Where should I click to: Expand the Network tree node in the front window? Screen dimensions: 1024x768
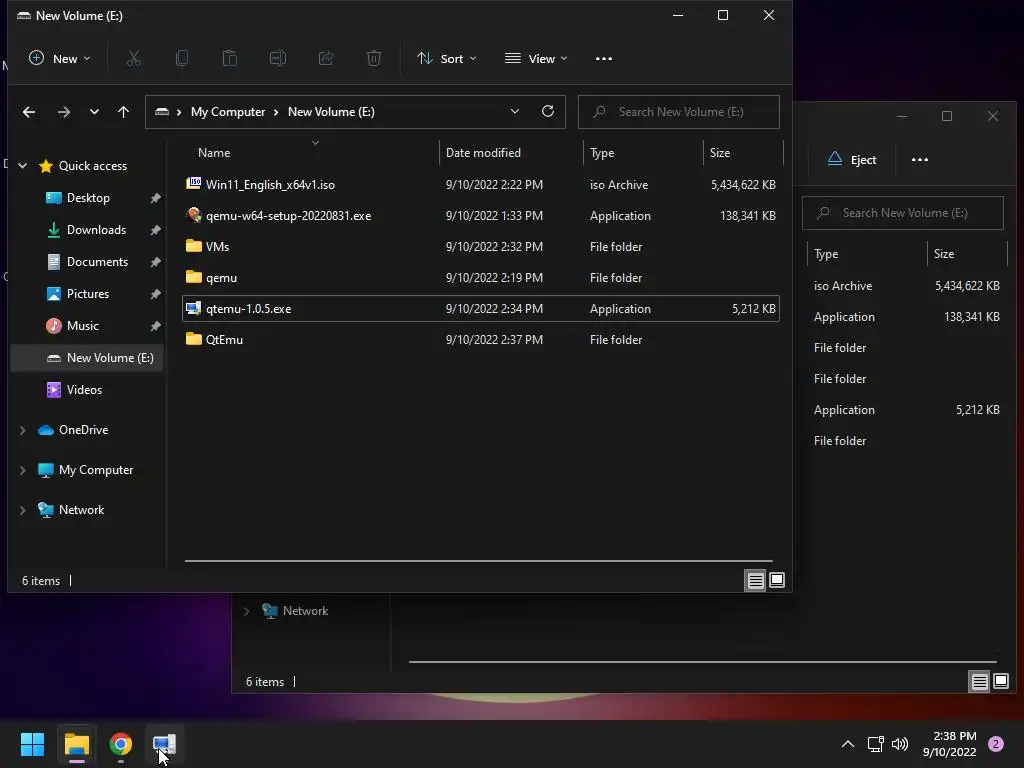[x=23, y=510]
